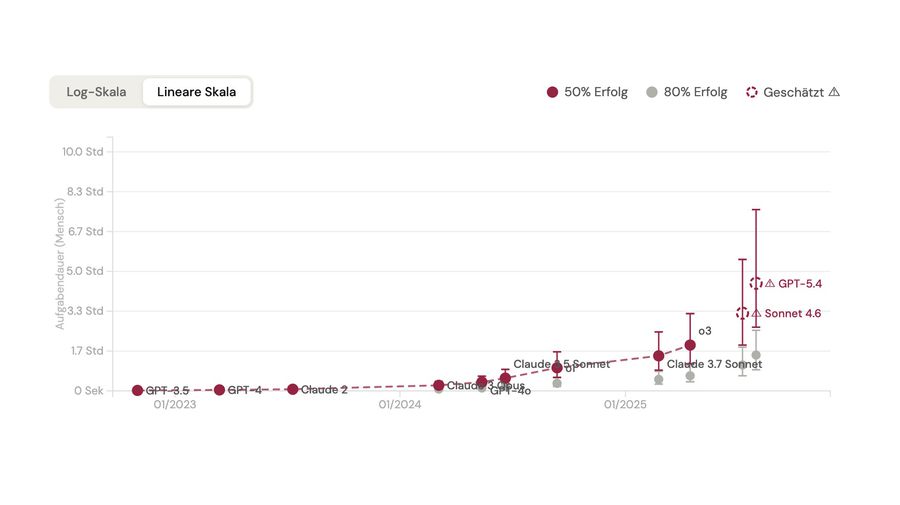The image size is (900, 505).
Task: Click the warning icon beside Geschätzt
Action: [834, 92]
